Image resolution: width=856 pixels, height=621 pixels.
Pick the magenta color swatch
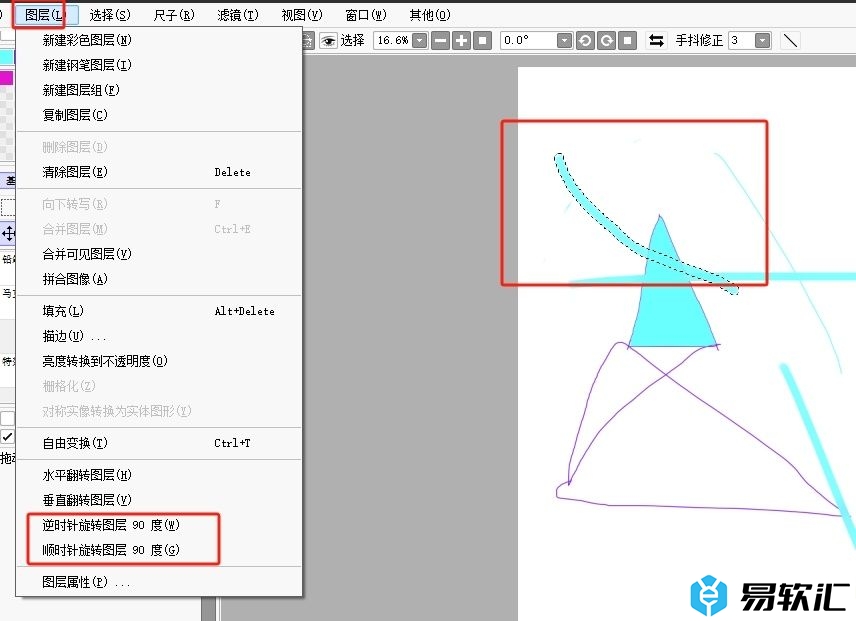pos(7,77)
